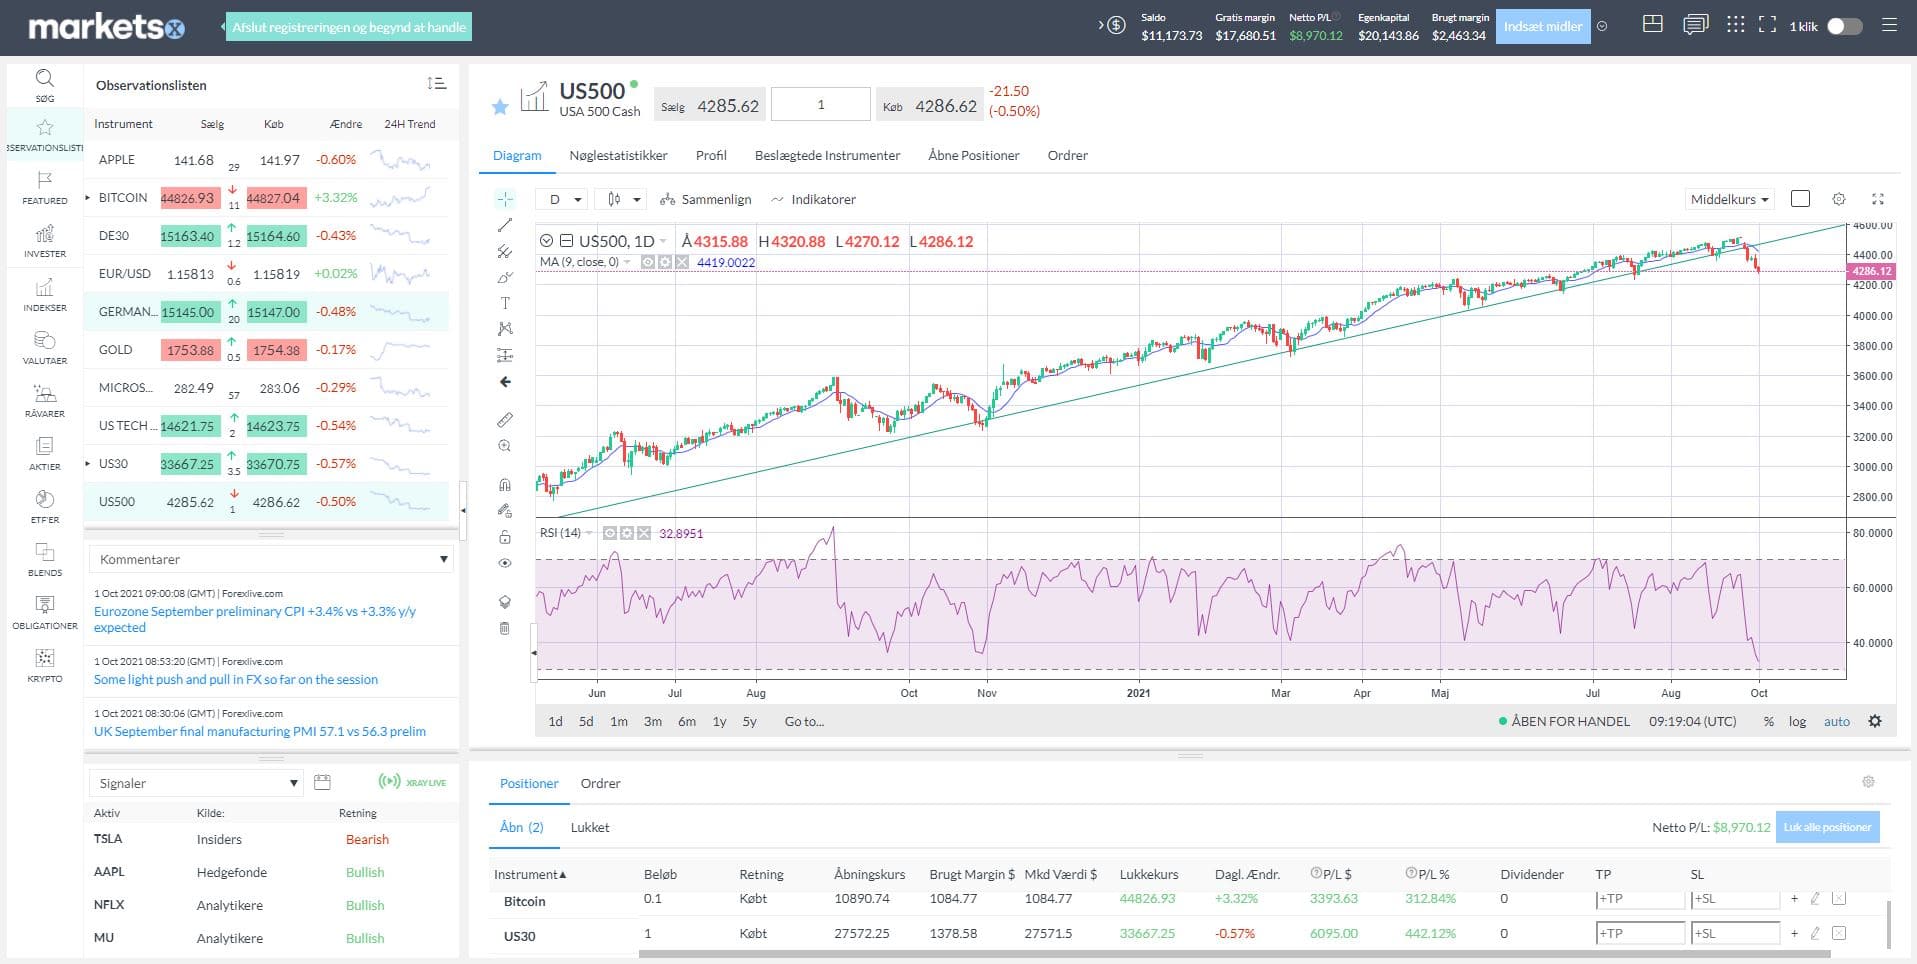The width and height of the screenshot is (1917, 964).
Task: Open dropdown arrow beside Indsæt midler
Action: click(1602, 27)
